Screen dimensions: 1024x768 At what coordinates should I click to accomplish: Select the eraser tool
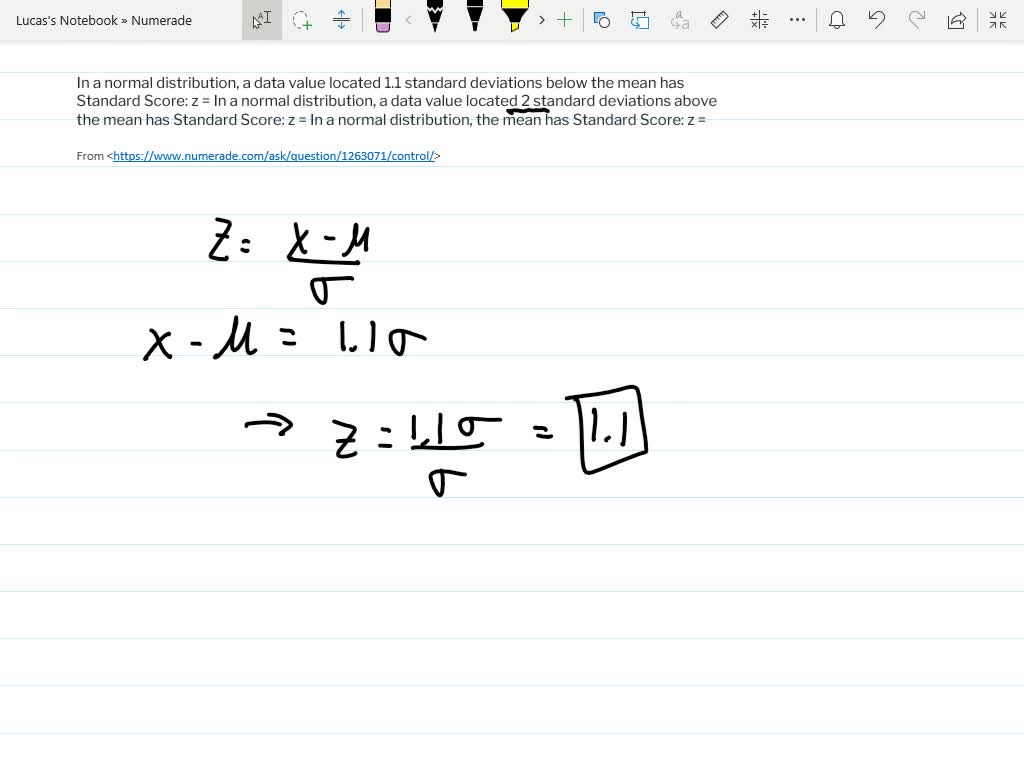[383, 17]
